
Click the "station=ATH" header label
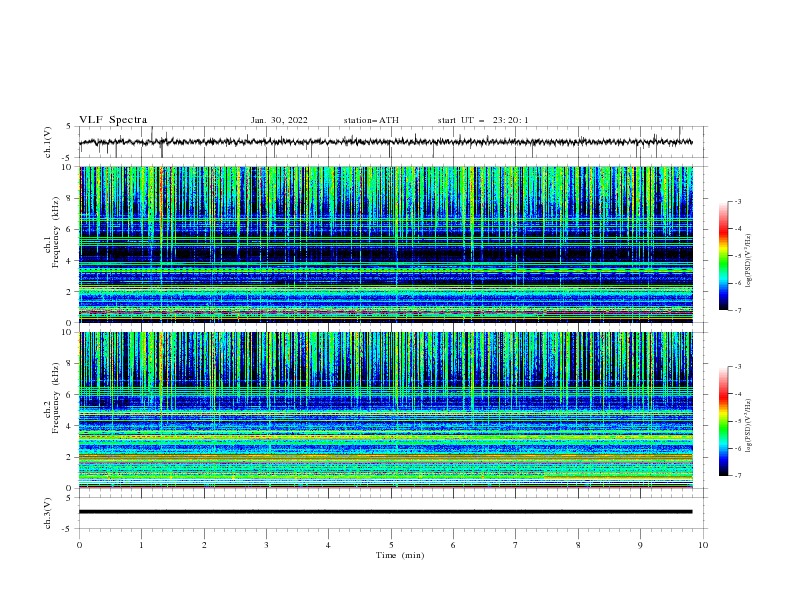[x=371, y=120]
